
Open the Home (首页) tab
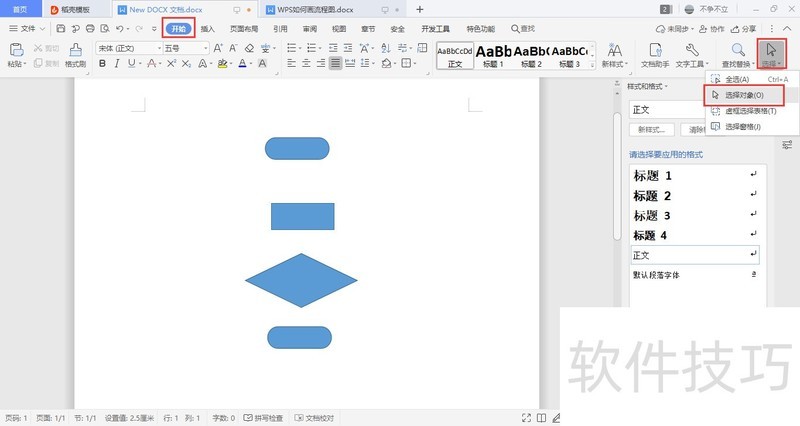click(20, 9)
